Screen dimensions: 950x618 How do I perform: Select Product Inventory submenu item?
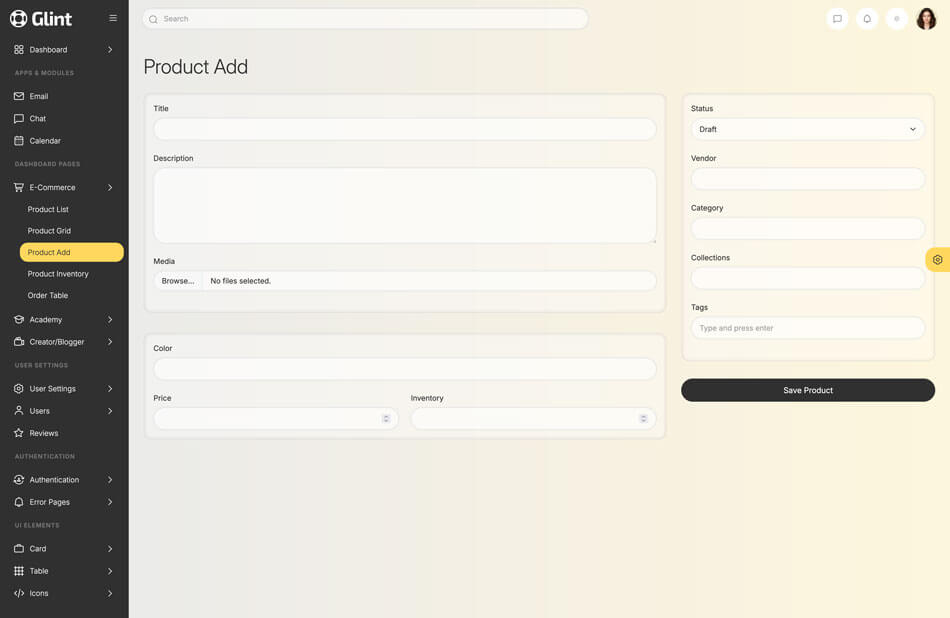coord(58,274)
